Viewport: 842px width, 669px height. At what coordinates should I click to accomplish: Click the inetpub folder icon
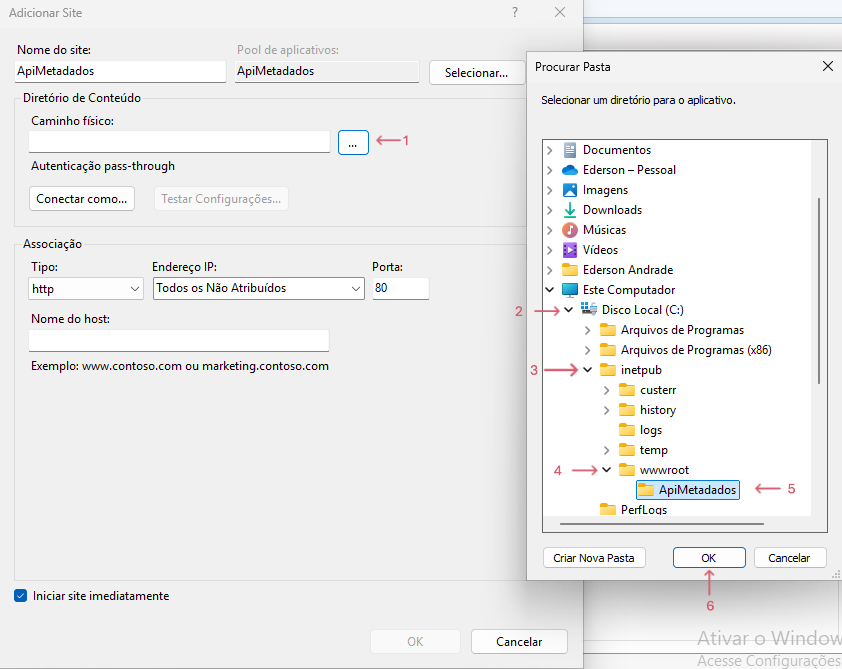click(608, 370)
